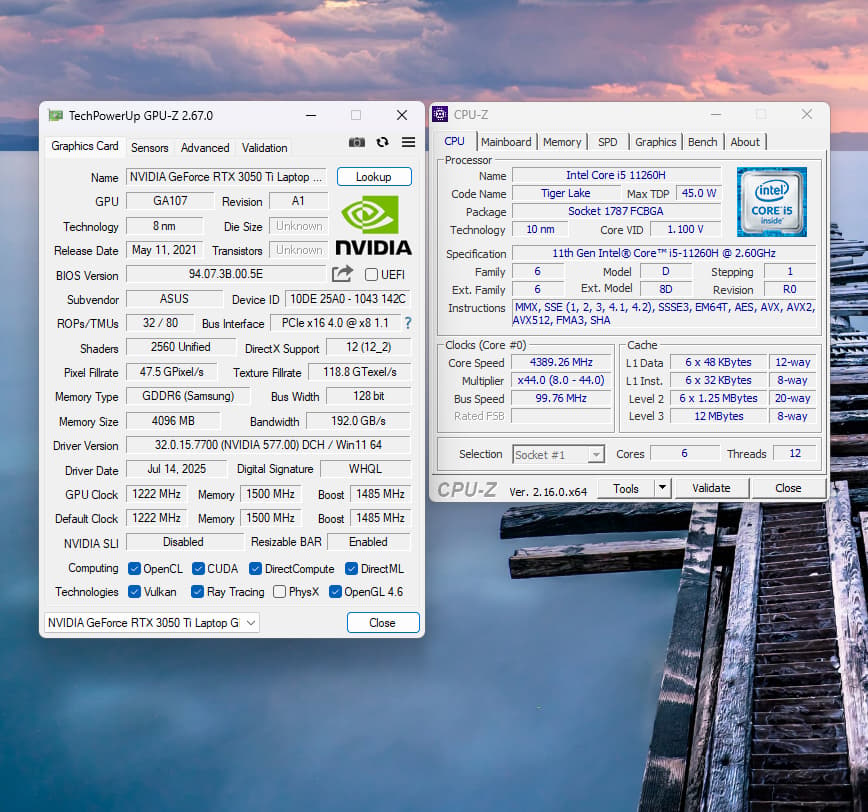
Task: Switch to the Sensors tab
Action: point(149,148)
